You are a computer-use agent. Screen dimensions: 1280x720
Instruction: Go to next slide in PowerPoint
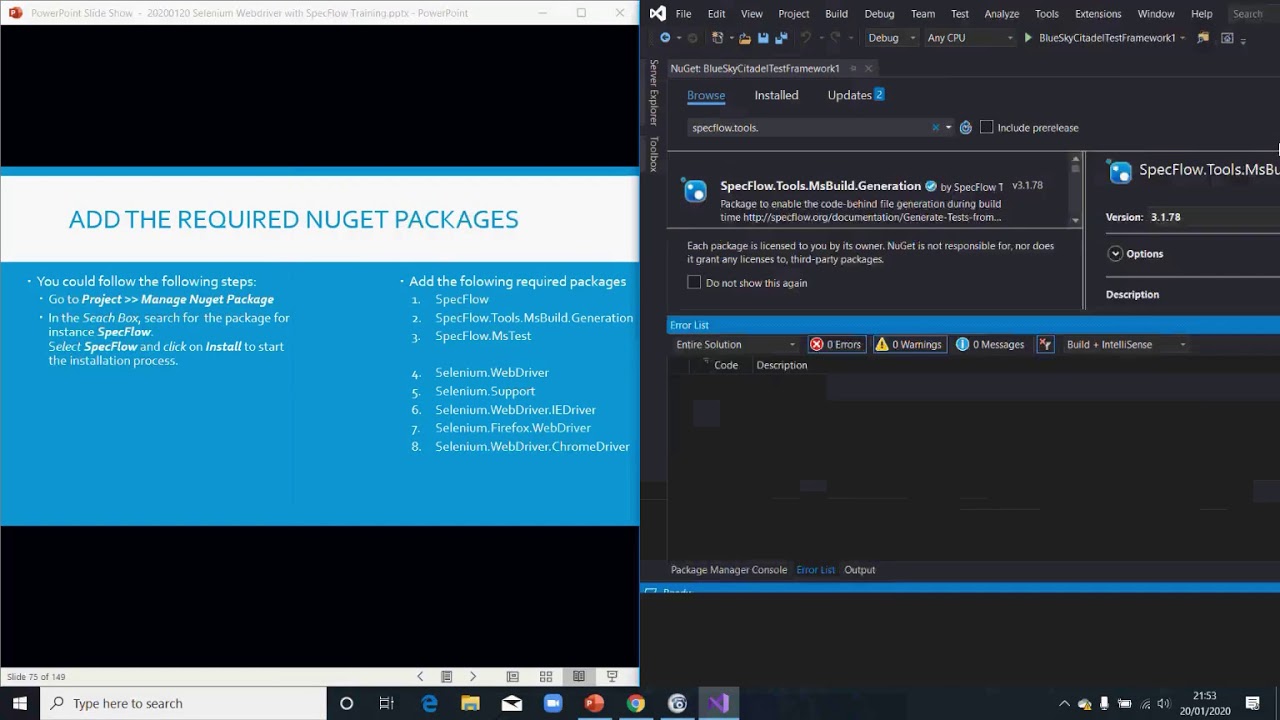click(x=473, y=677)
